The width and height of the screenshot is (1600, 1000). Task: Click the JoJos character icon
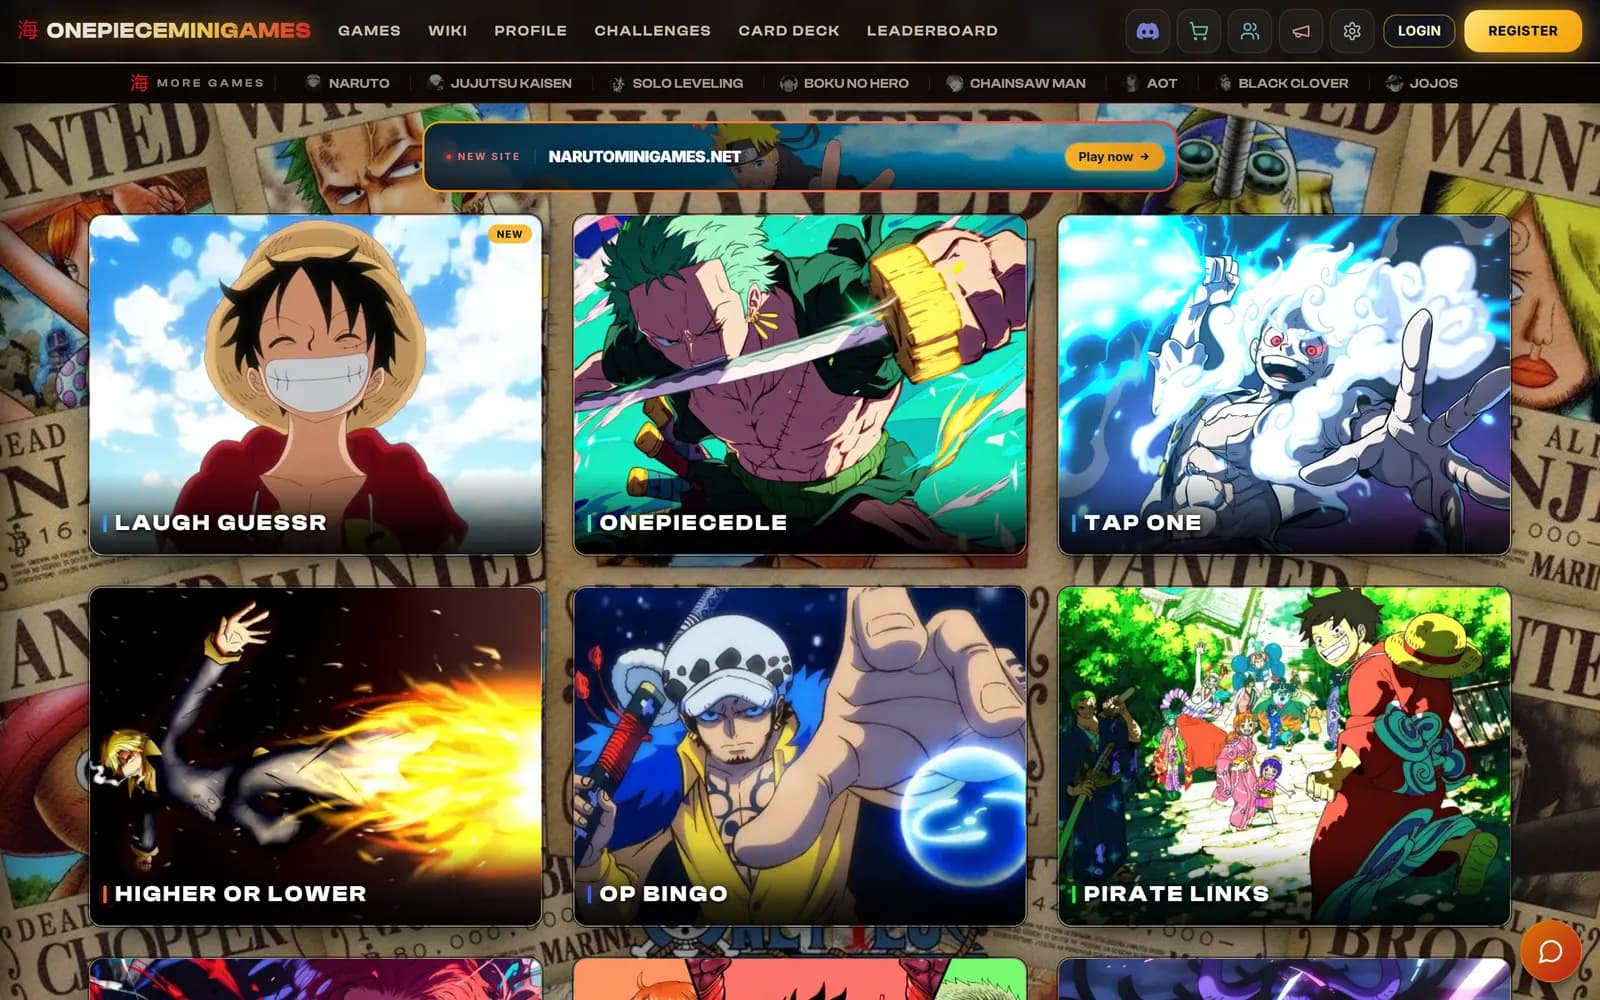point(1394,83)
